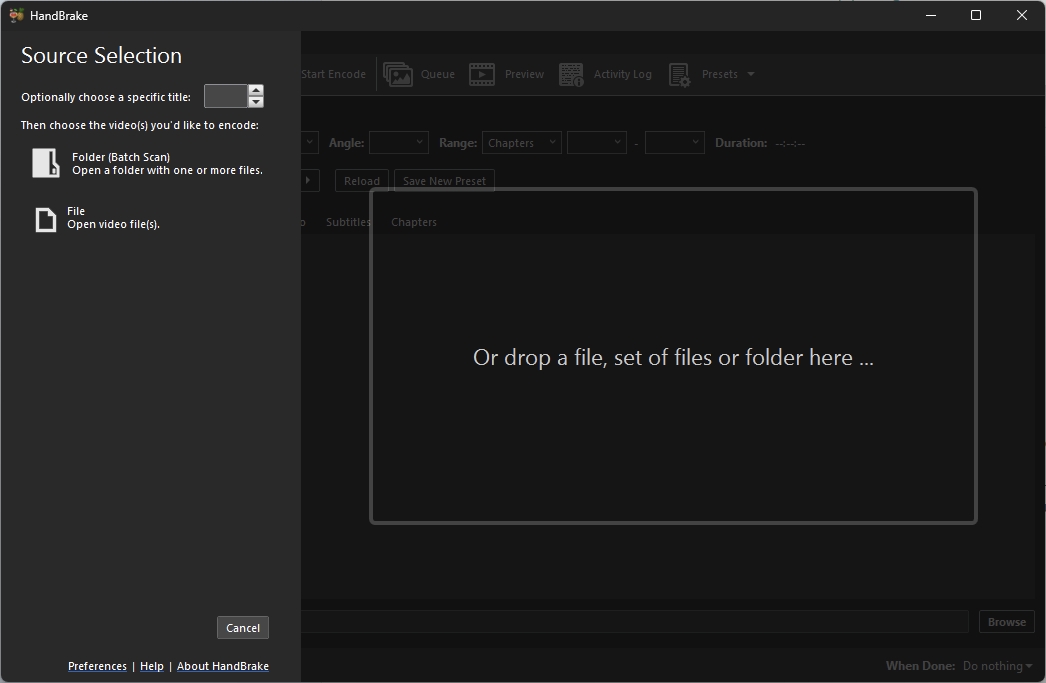This screenshot has height=683, width=1046.
Task: Open the Activity Log icon
Action: 571,74
